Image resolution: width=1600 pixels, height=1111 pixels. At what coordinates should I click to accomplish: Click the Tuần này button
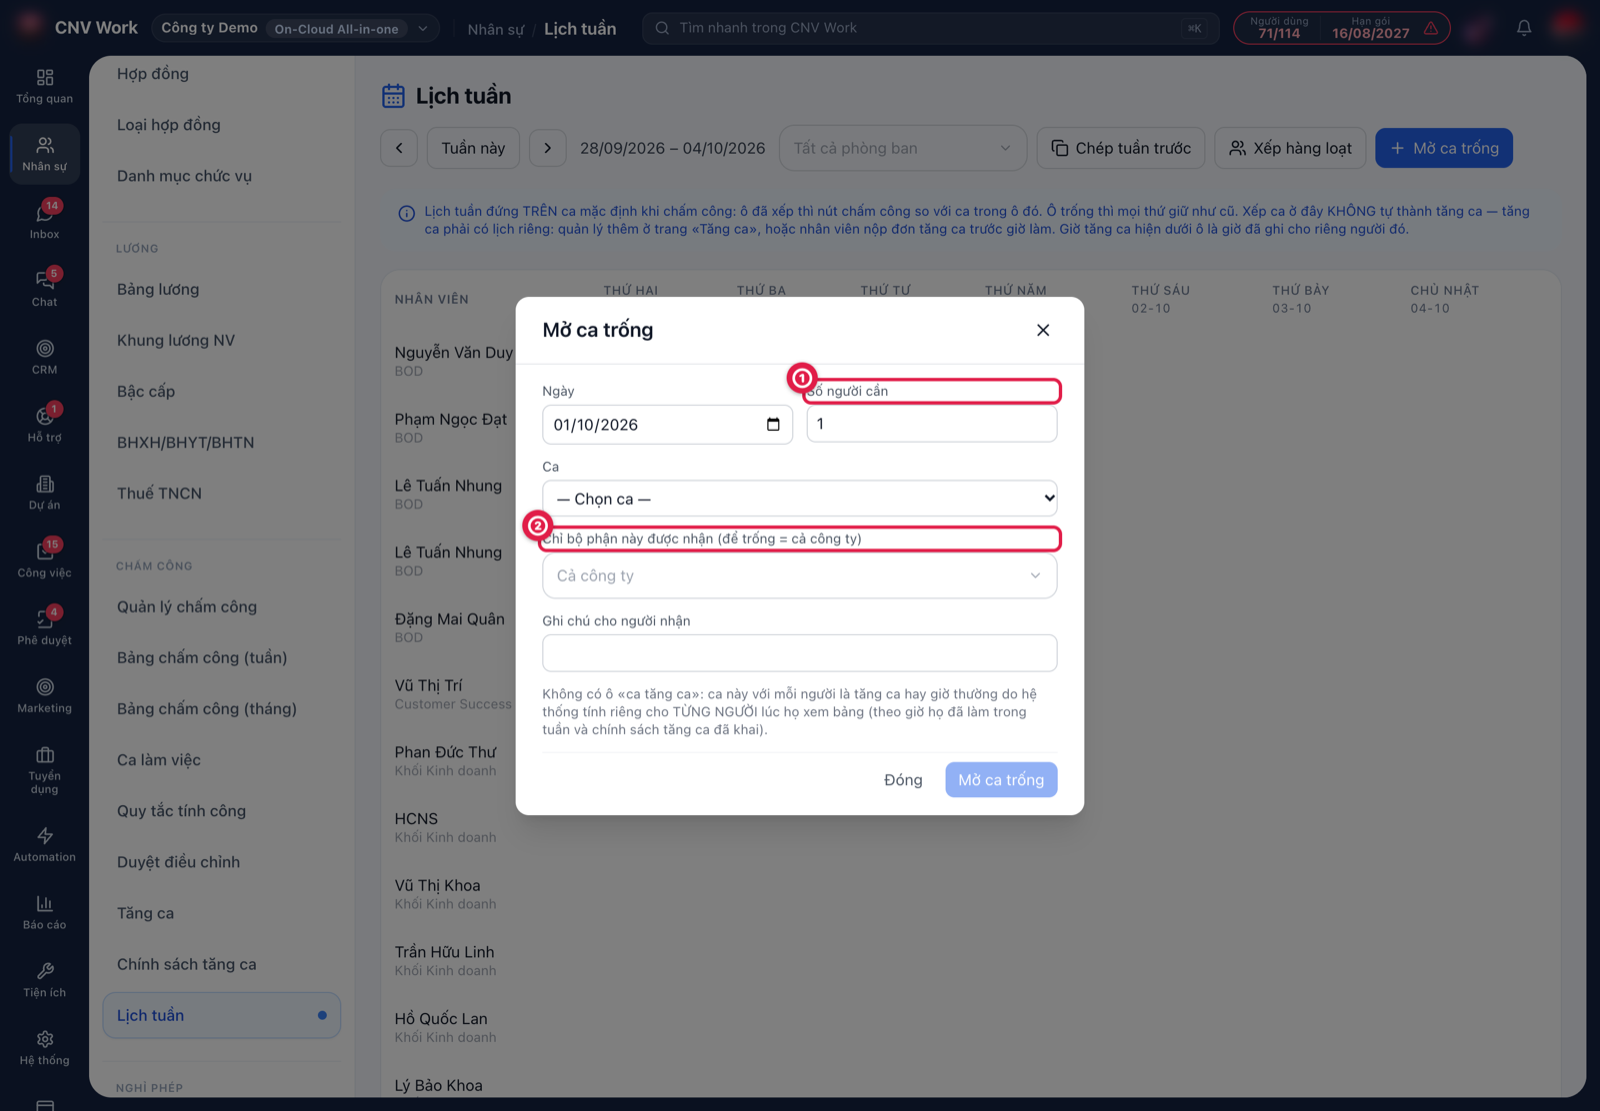[x=473, y=148]
